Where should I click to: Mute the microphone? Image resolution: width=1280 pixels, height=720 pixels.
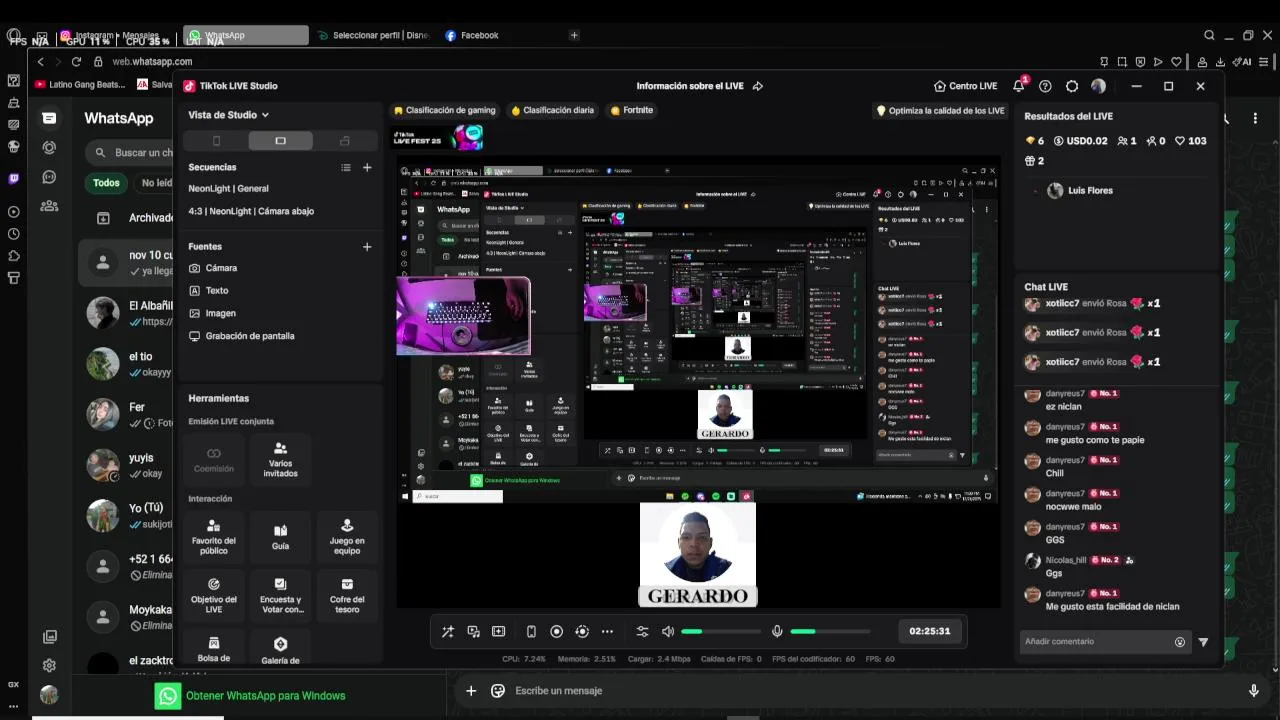point(777,631)
